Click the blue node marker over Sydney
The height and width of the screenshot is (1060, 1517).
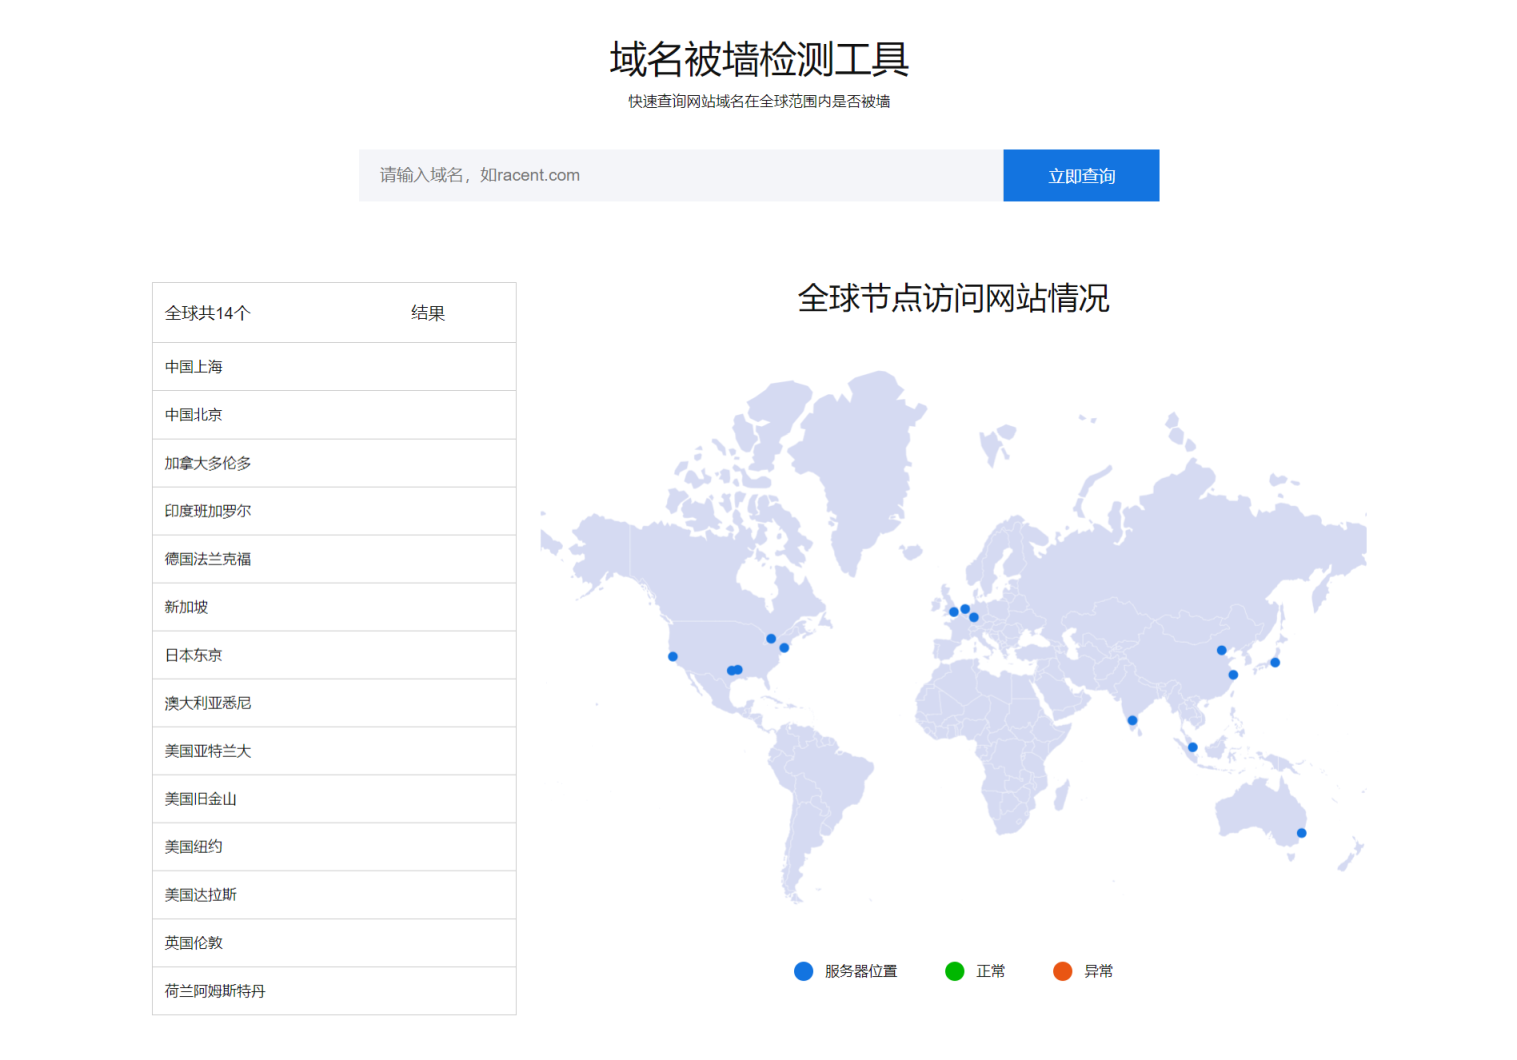coord(1301,831)
